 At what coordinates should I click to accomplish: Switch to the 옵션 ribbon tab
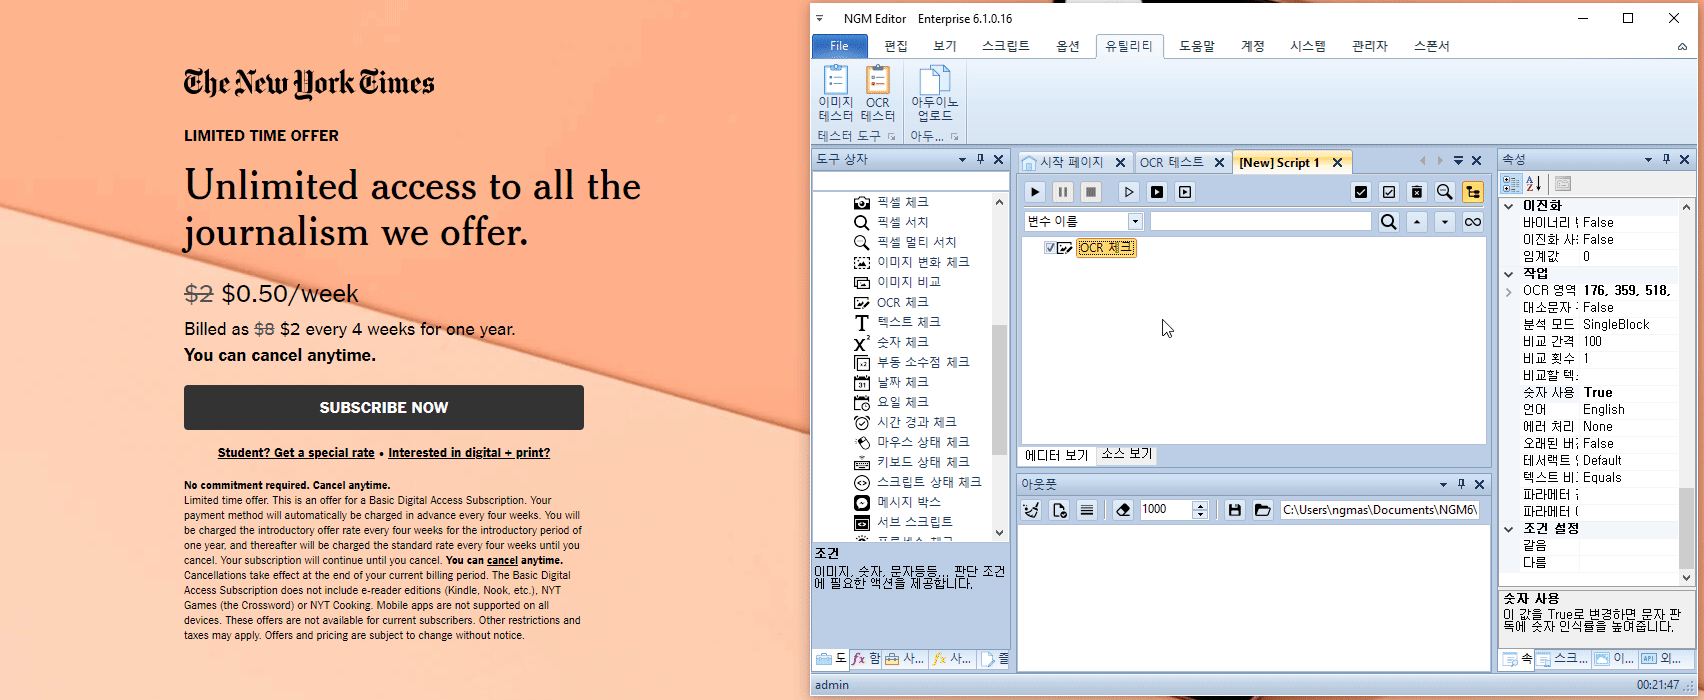(1068, 46)
